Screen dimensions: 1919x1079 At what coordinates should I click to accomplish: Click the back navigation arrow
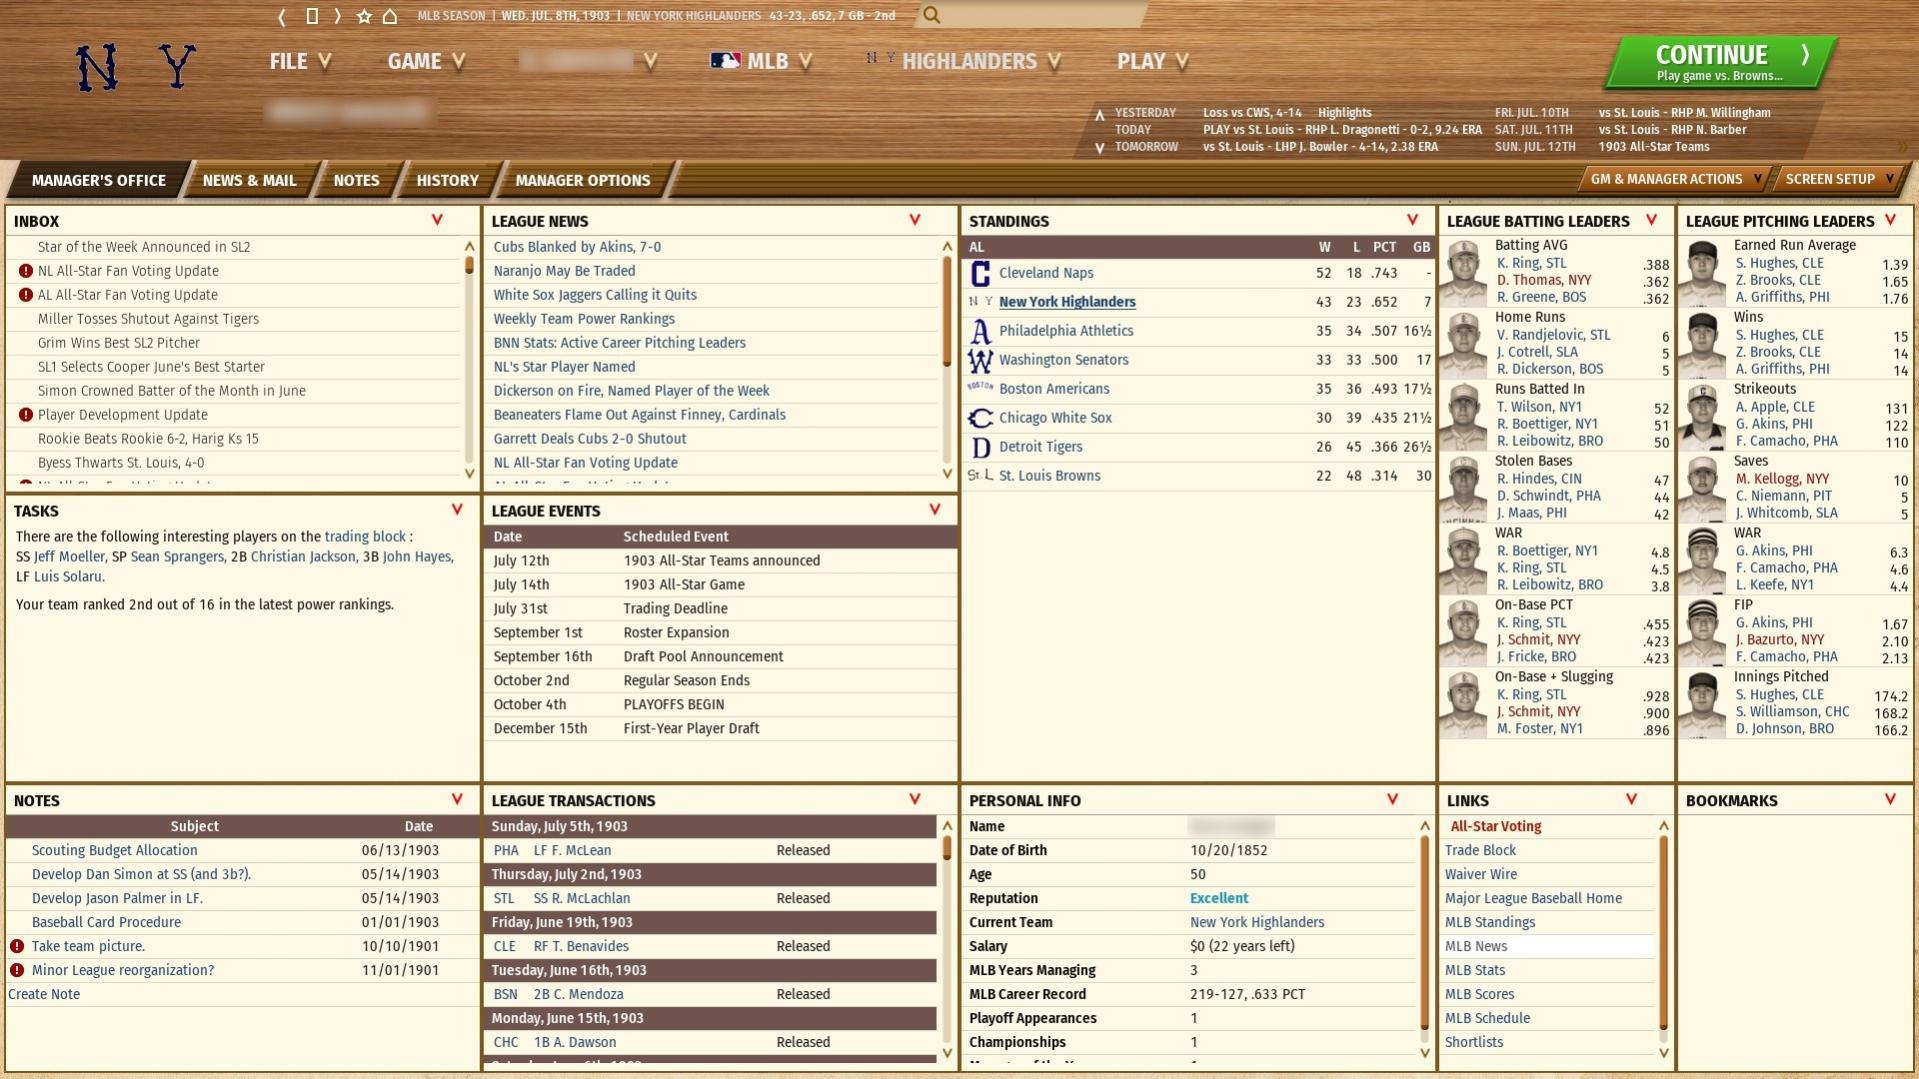pos(282,16)
